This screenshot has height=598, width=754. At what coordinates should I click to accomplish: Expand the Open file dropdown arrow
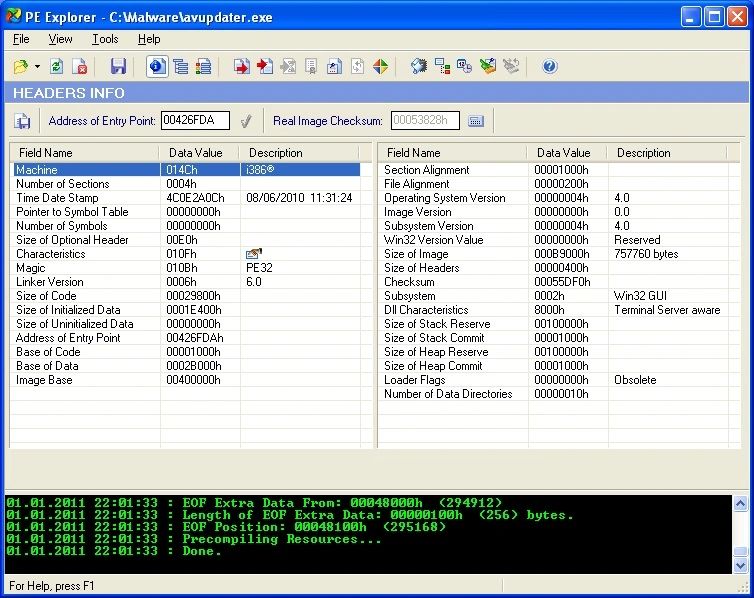click(x=37, y=66)
